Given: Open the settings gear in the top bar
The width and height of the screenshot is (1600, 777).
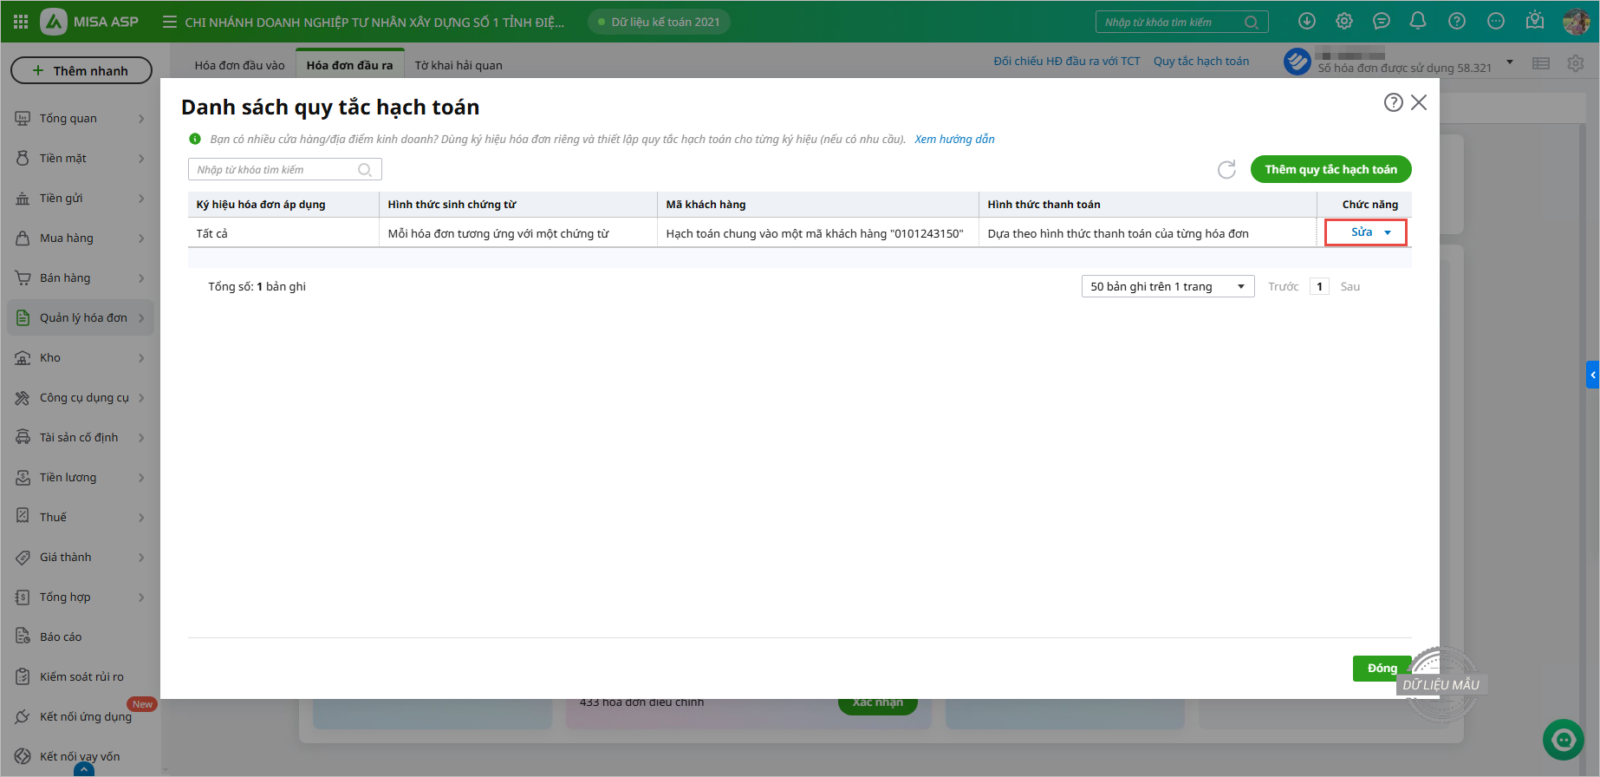Looking at the screenshot, I should 1344,21.
